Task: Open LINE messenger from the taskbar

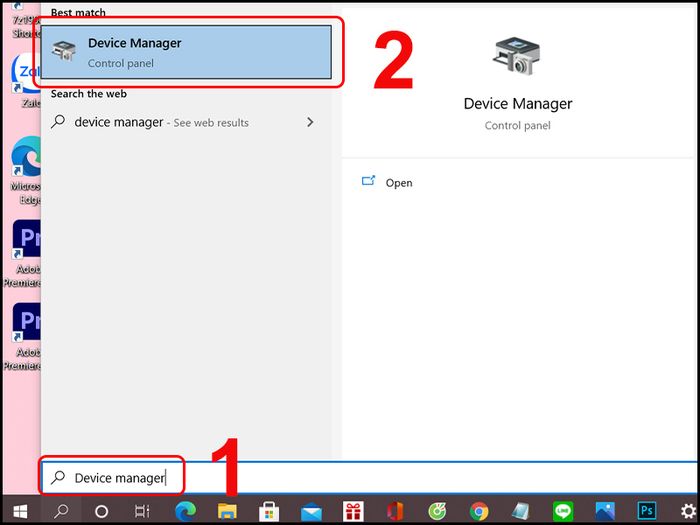Action: 562,511
